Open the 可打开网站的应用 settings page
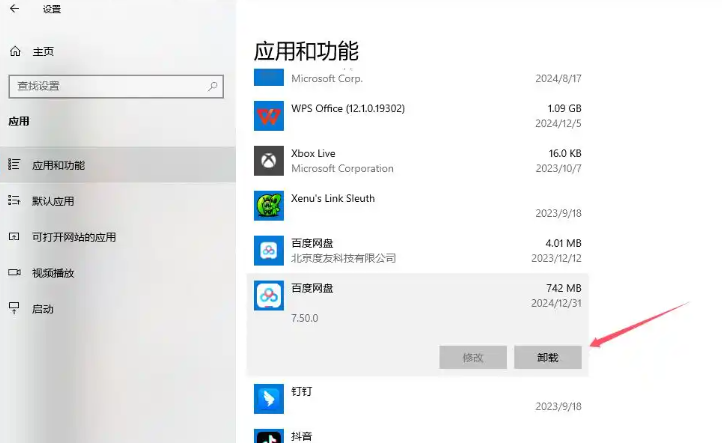The width and height of the screenshot is (722, 443). (x=118, y=237)
